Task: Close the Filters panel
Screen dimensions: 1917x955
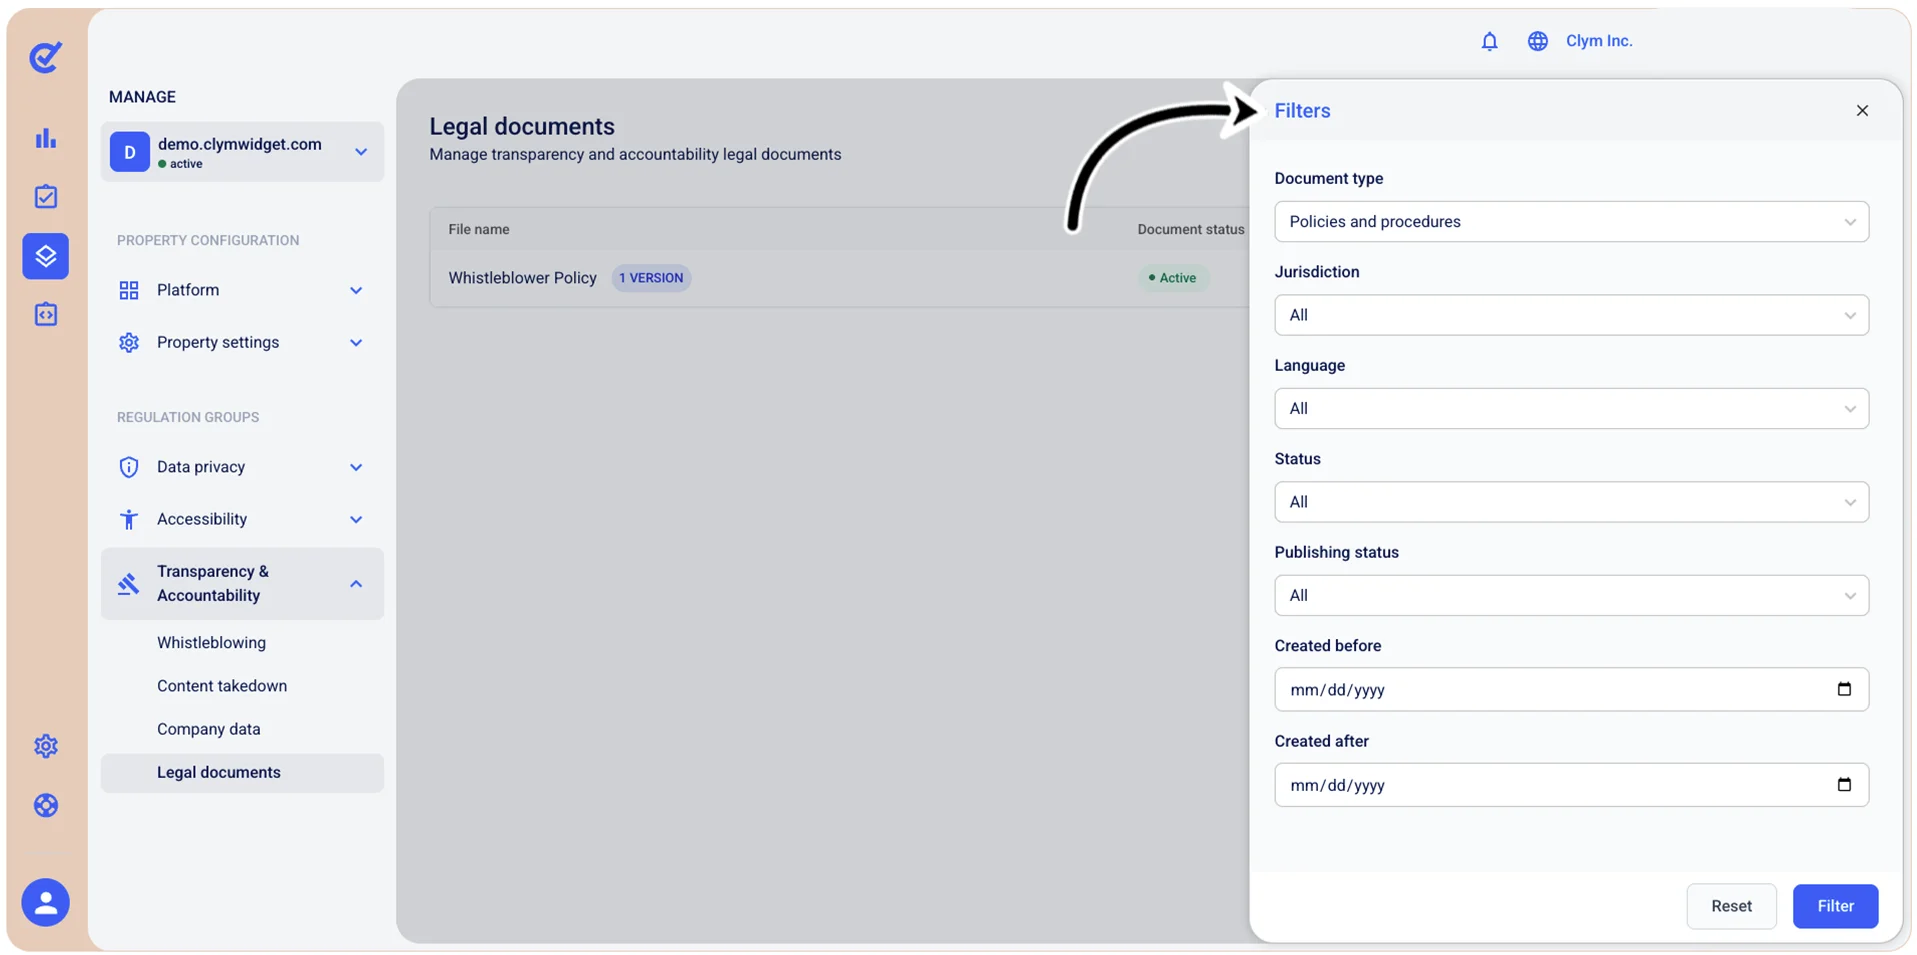Action: [x=1862, y=111]
